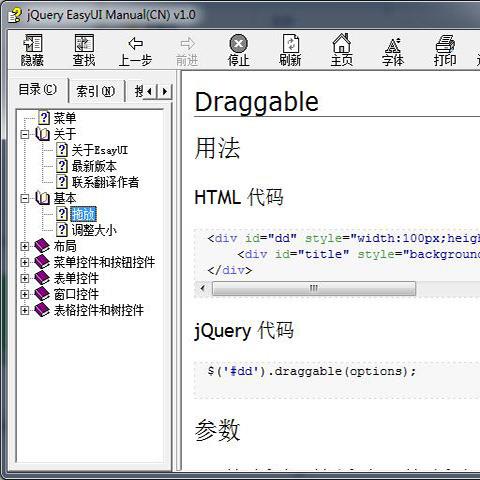480x480 pixels.
Task: Select the 菜单控件和按钮控件 label
Action: (104, 262)
